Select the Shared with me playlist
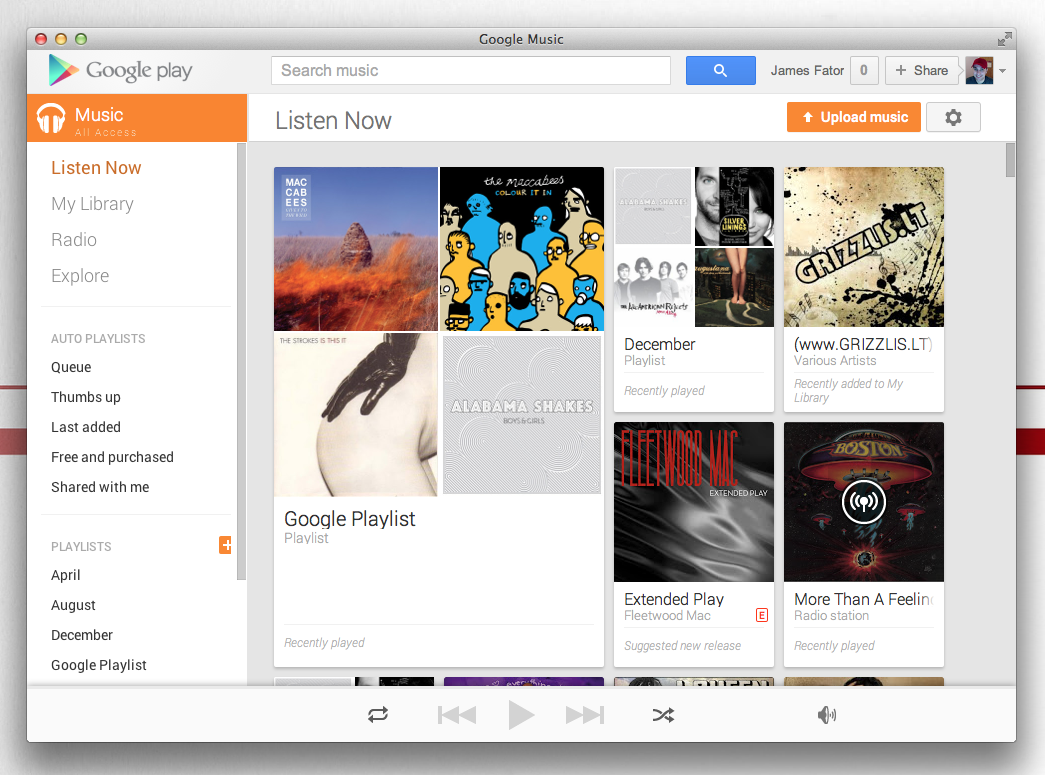This screenshot has height=775, width=1045. [100, 487]
